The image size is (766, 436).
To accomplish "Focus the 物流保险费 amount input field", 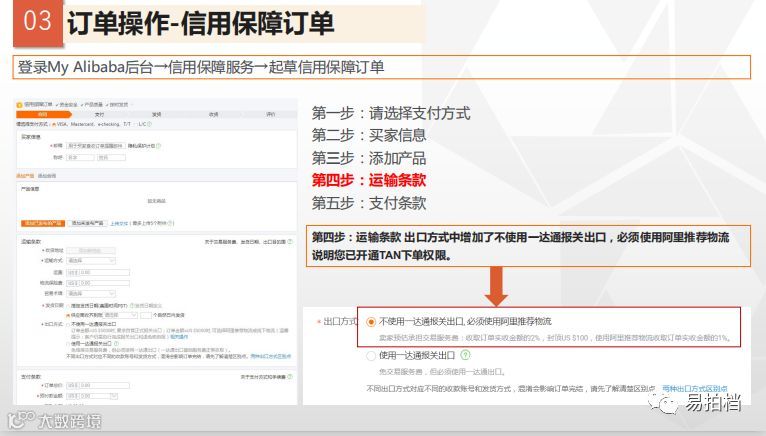I will point(98,283).
